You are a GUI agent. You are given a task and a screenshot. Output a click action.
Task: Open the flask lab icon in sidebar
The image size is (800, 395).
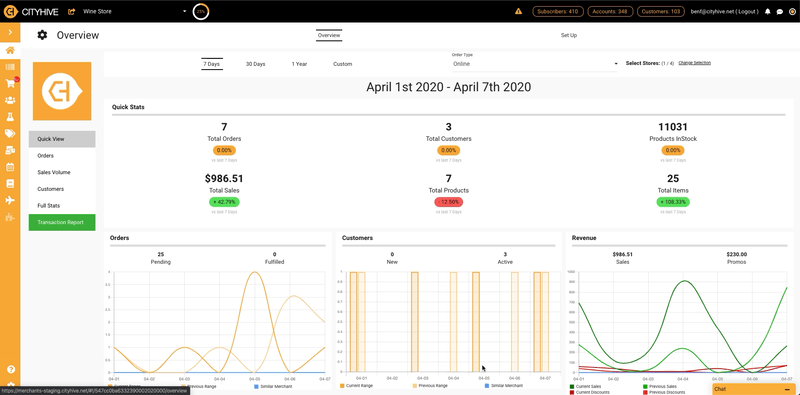pos(10,117)
